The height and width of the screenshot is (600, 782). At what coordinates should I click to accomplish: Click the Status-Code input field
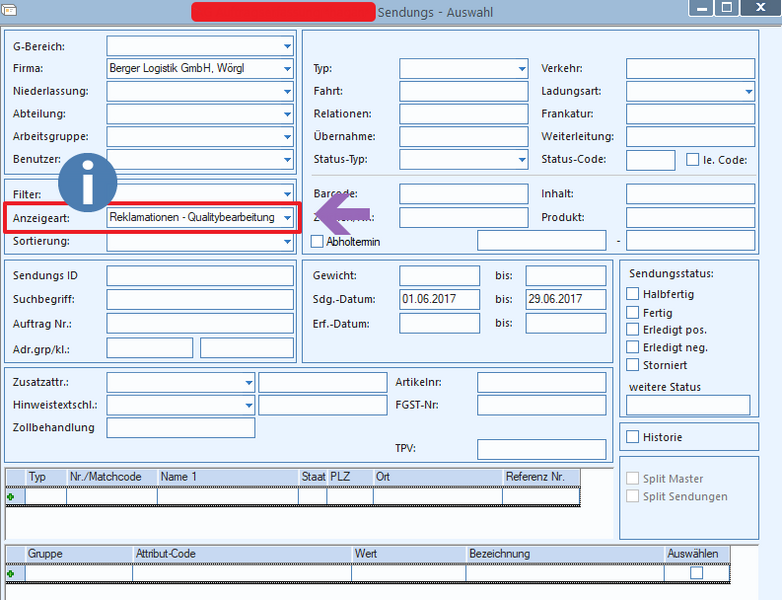click(x=651, y=160)
